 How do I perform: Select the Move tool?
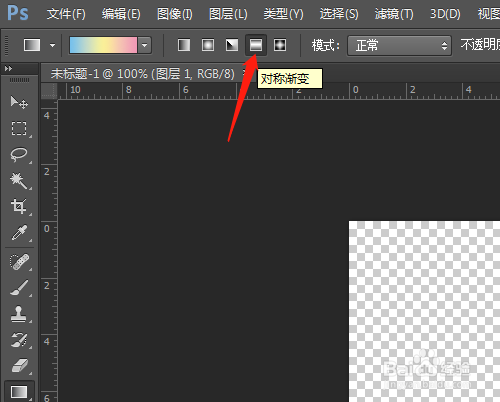19,102
